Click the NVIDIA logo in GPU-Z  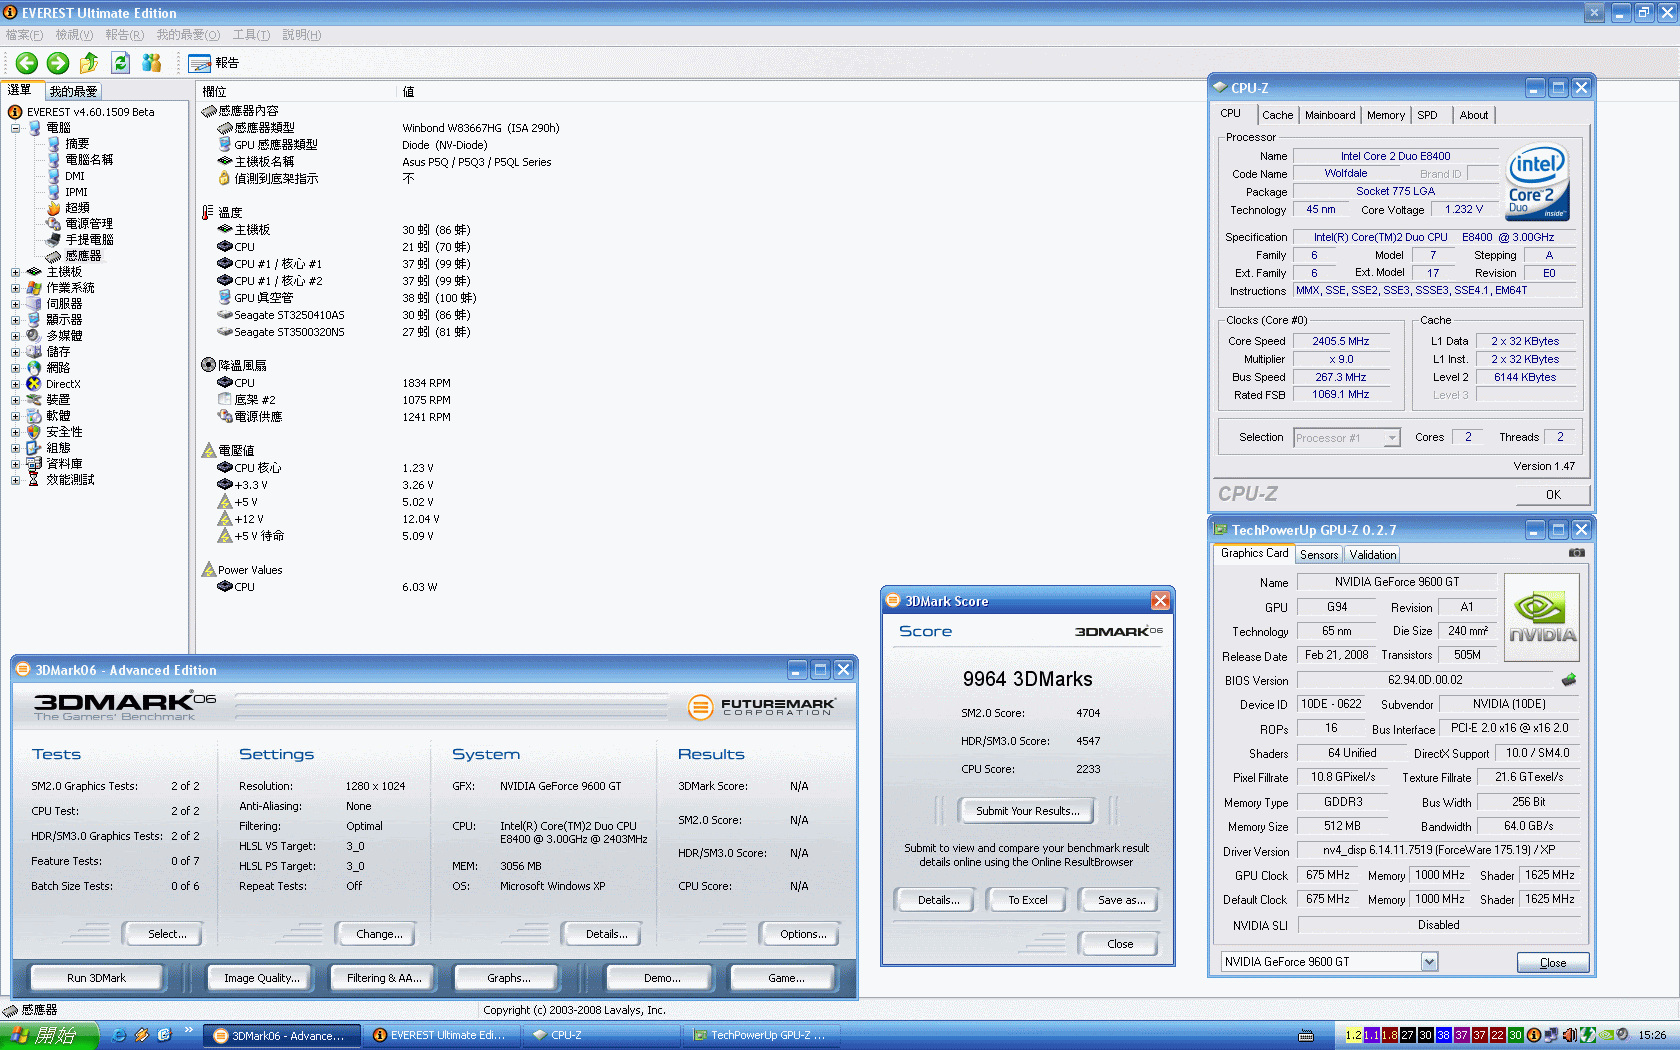(1542, 617)
